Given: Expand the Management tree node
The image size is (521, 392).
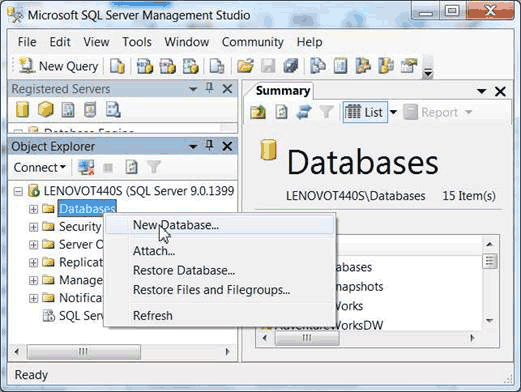Looking at the screenshot, I should 33,280.
